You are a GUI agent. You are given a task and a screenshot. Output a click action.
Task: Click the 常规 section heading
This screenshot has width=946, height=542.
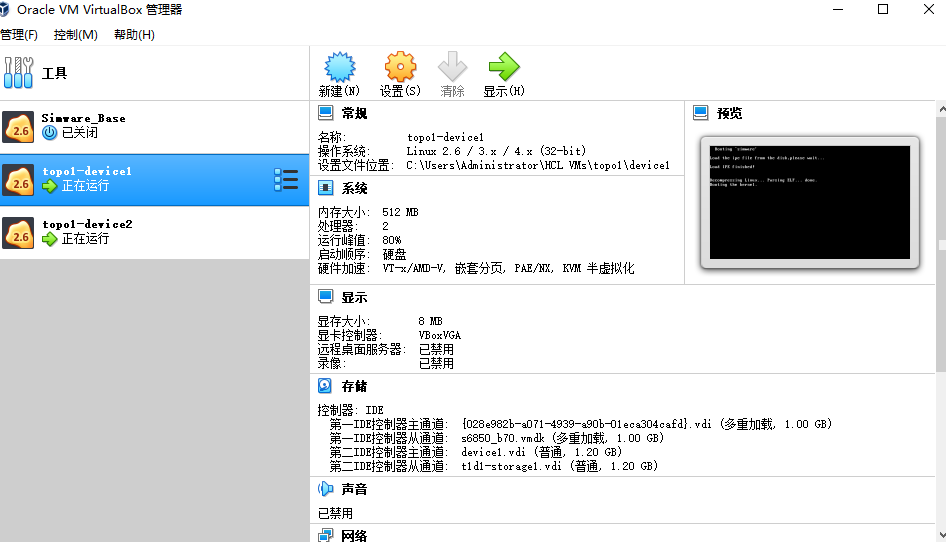pos(354,113)
